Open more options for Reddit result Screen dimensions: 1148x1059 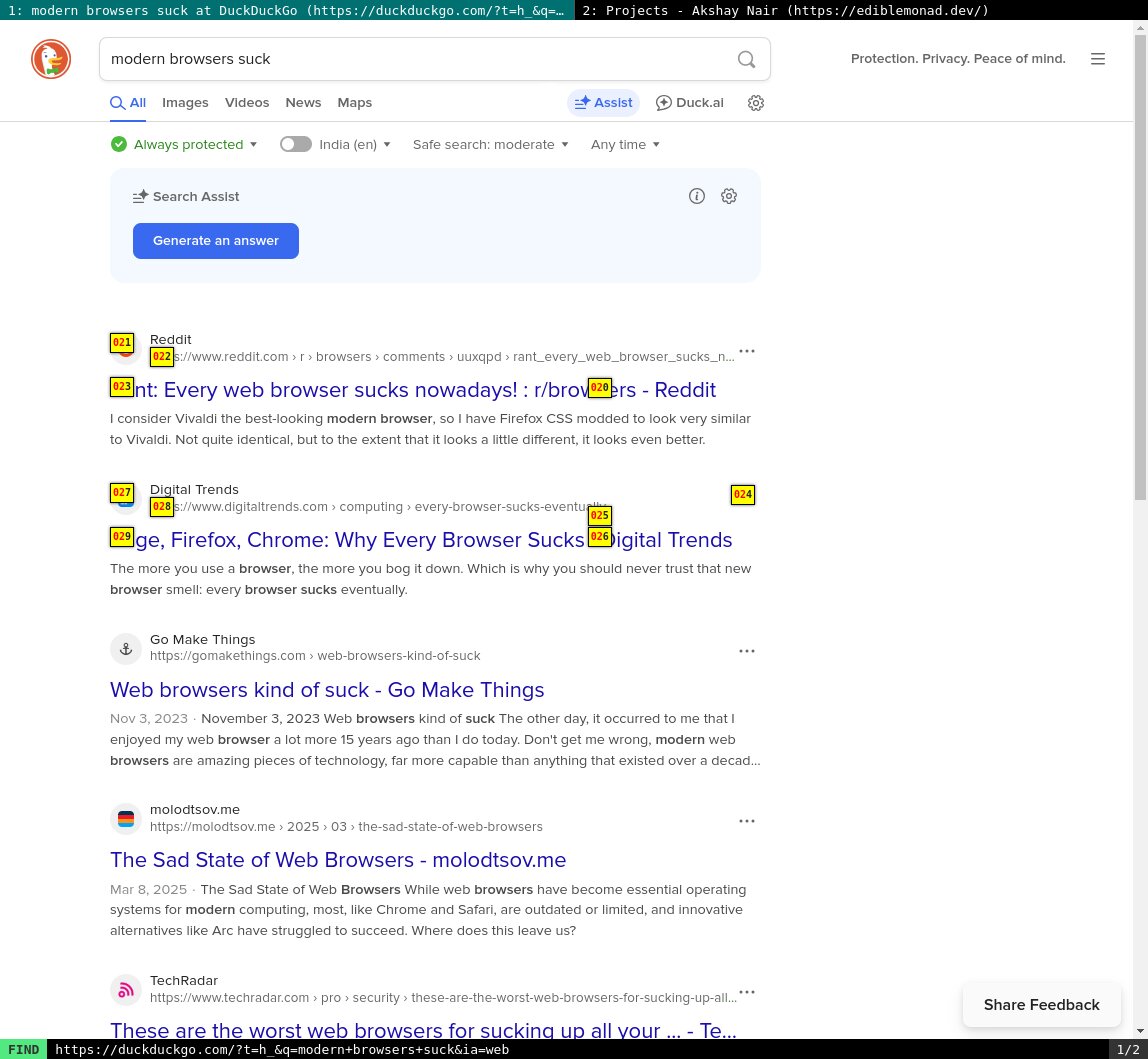(x=747, y=351)
